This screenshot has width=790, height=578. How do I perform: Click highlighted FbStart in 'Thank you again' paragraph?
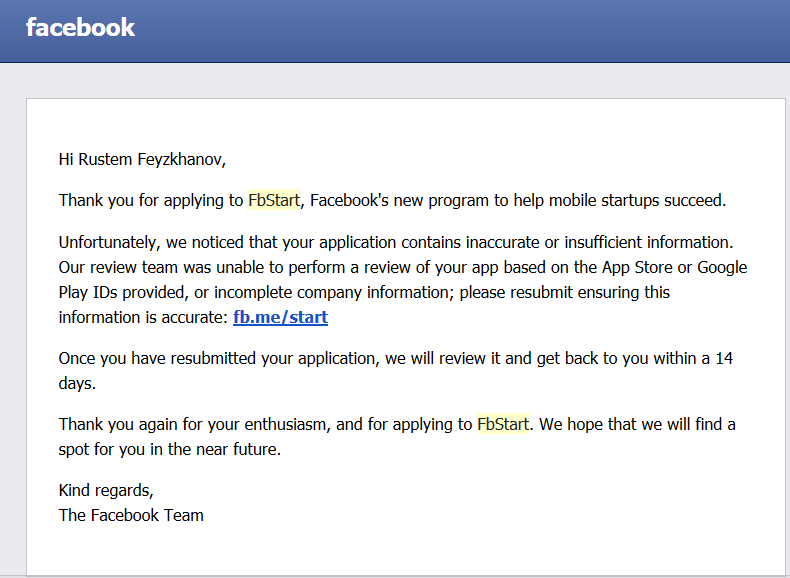click(x=503, y=424)
